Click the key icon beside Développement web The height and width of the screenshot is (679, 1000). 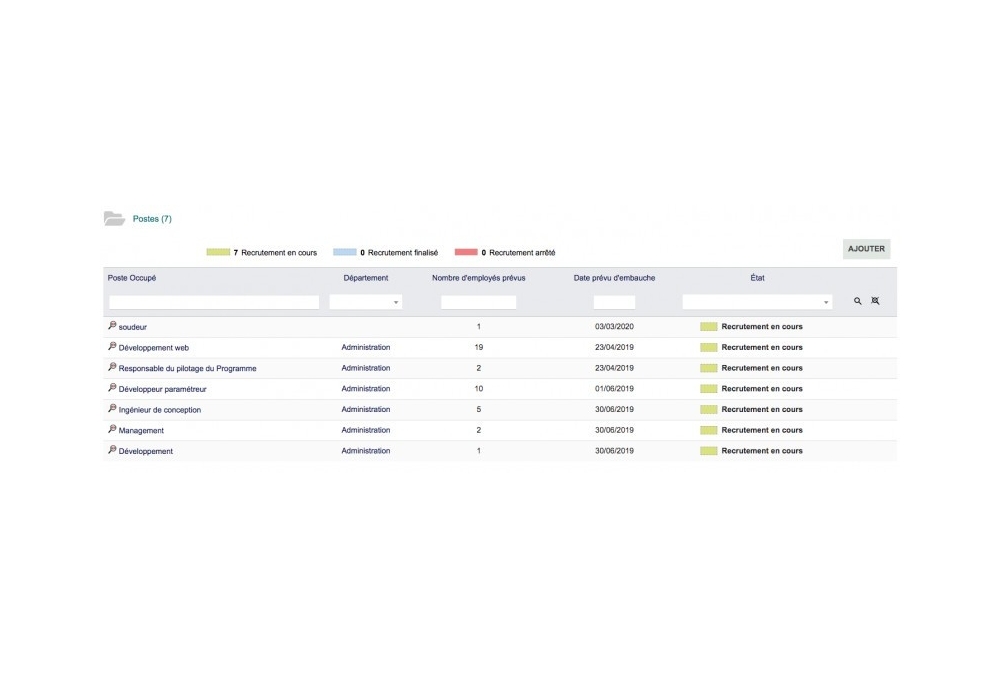click(112, 347)
